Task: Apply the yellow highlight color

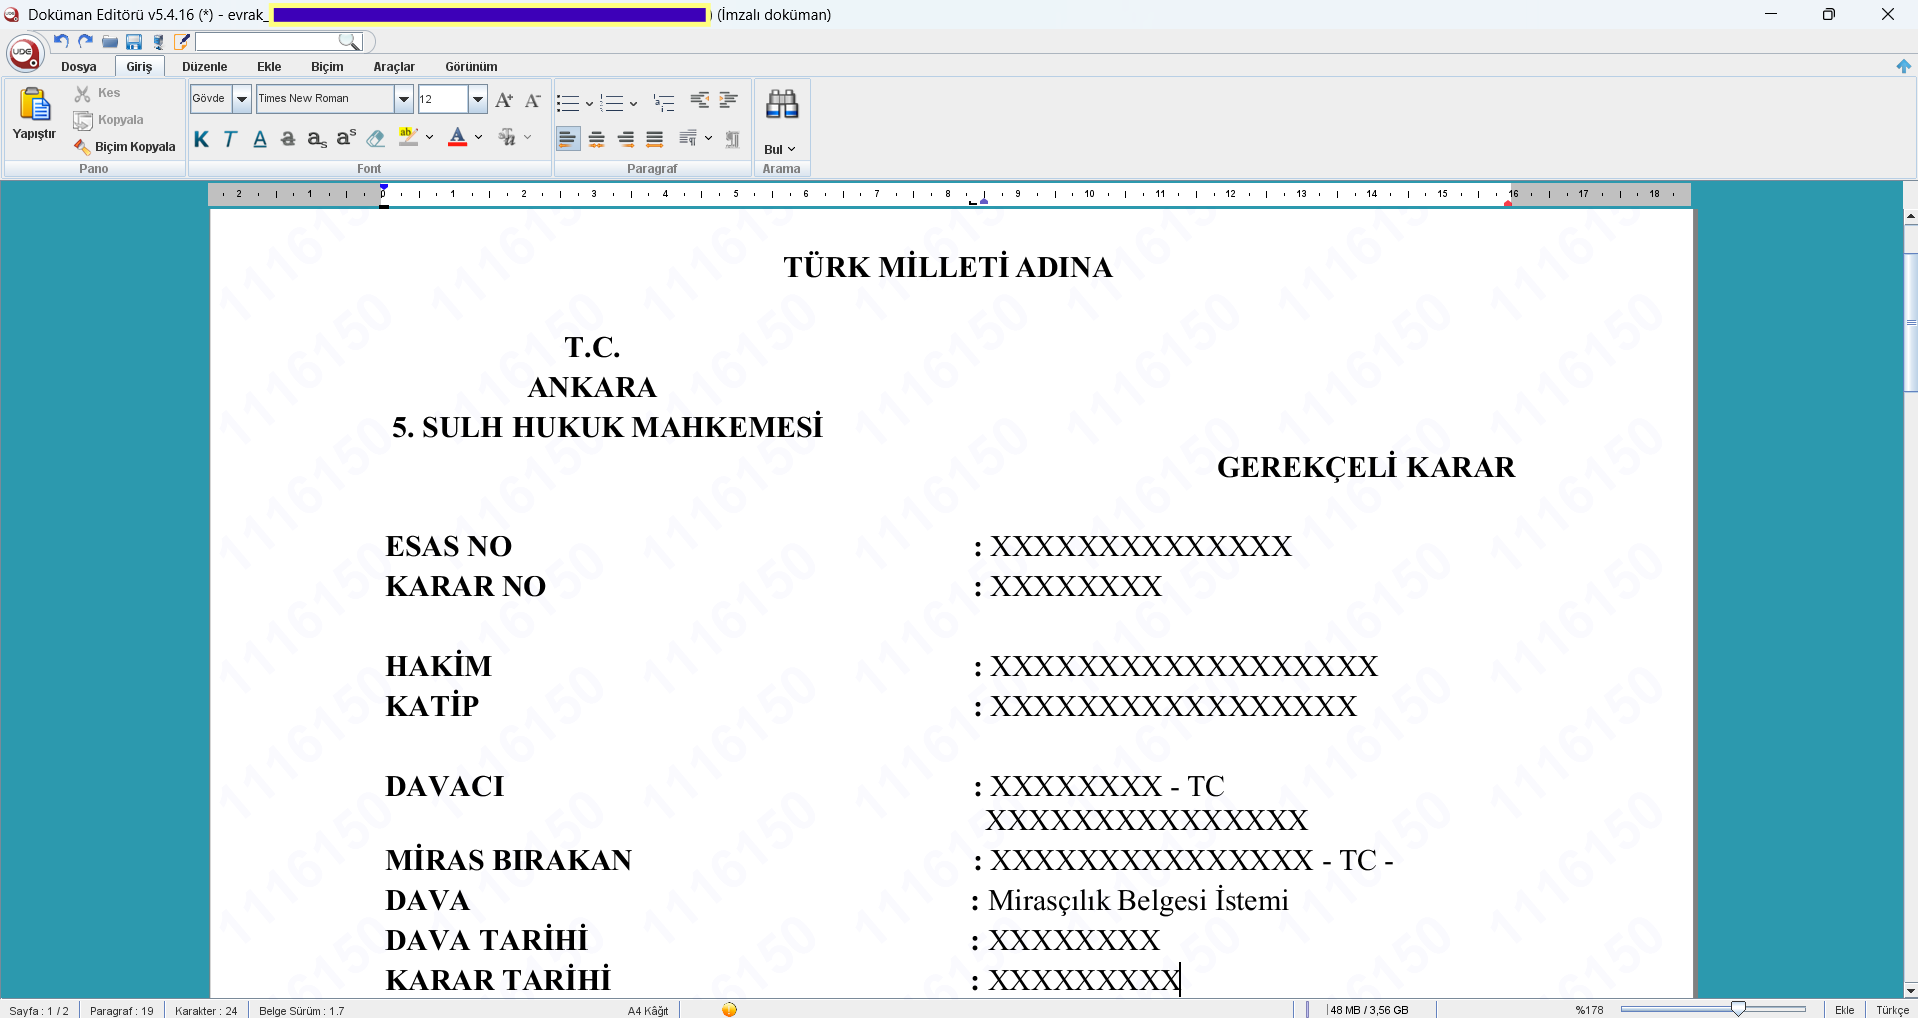Action: tap(408, 137)
